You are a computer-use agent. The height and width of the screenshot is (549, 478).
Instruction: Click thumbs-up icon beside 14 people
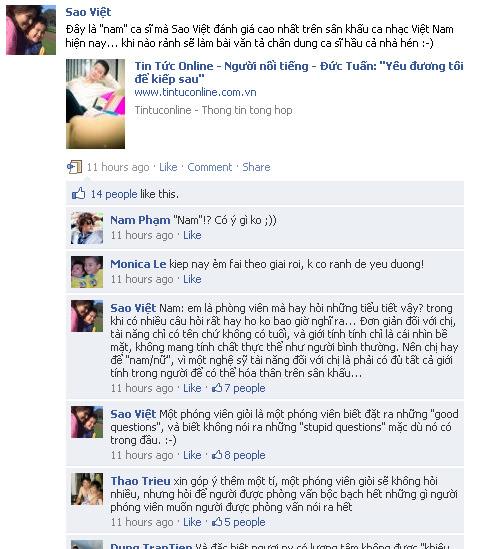[78, 193]
